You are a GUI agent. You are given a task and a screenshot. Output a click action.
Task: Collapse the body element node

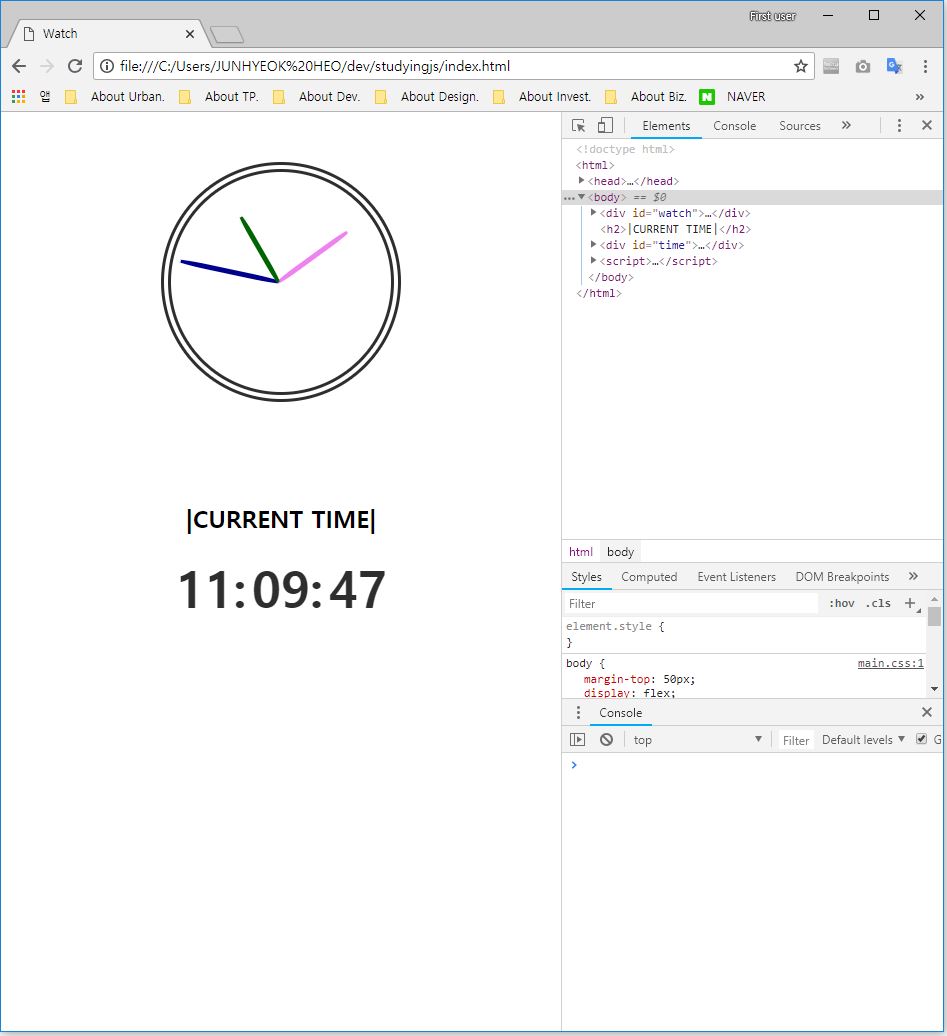[x=582, y=197]
